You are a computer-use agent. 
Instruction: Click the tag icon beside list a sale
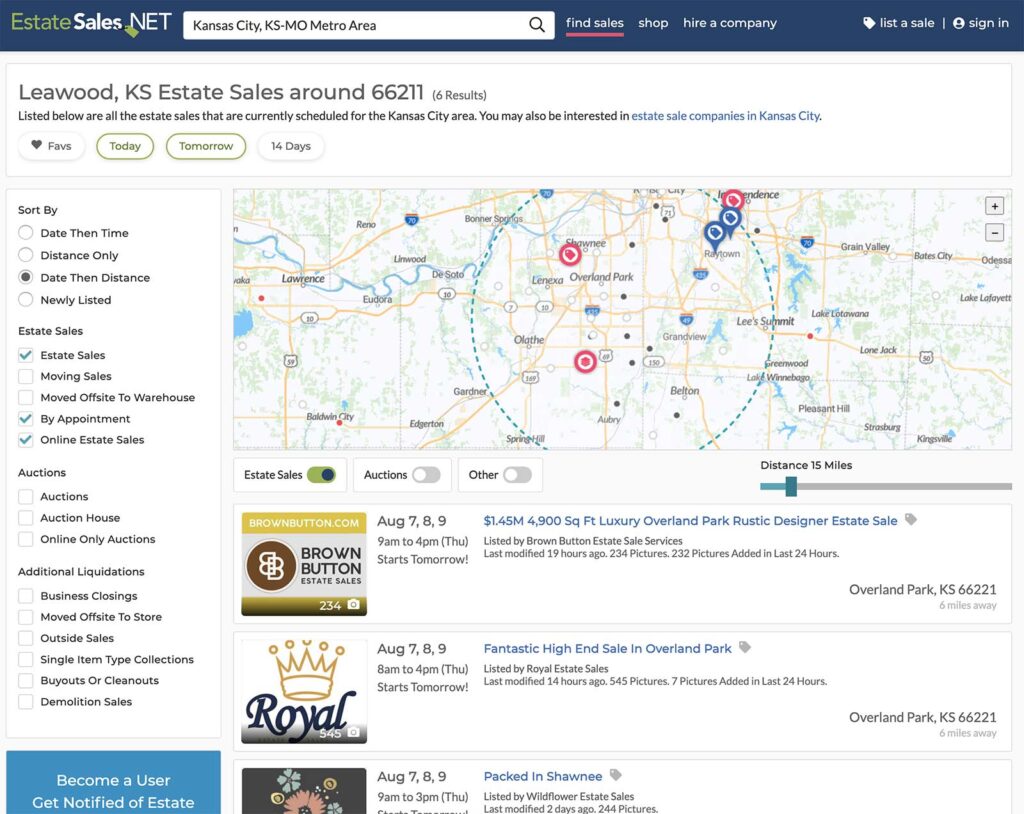click(x=868, y=22)
